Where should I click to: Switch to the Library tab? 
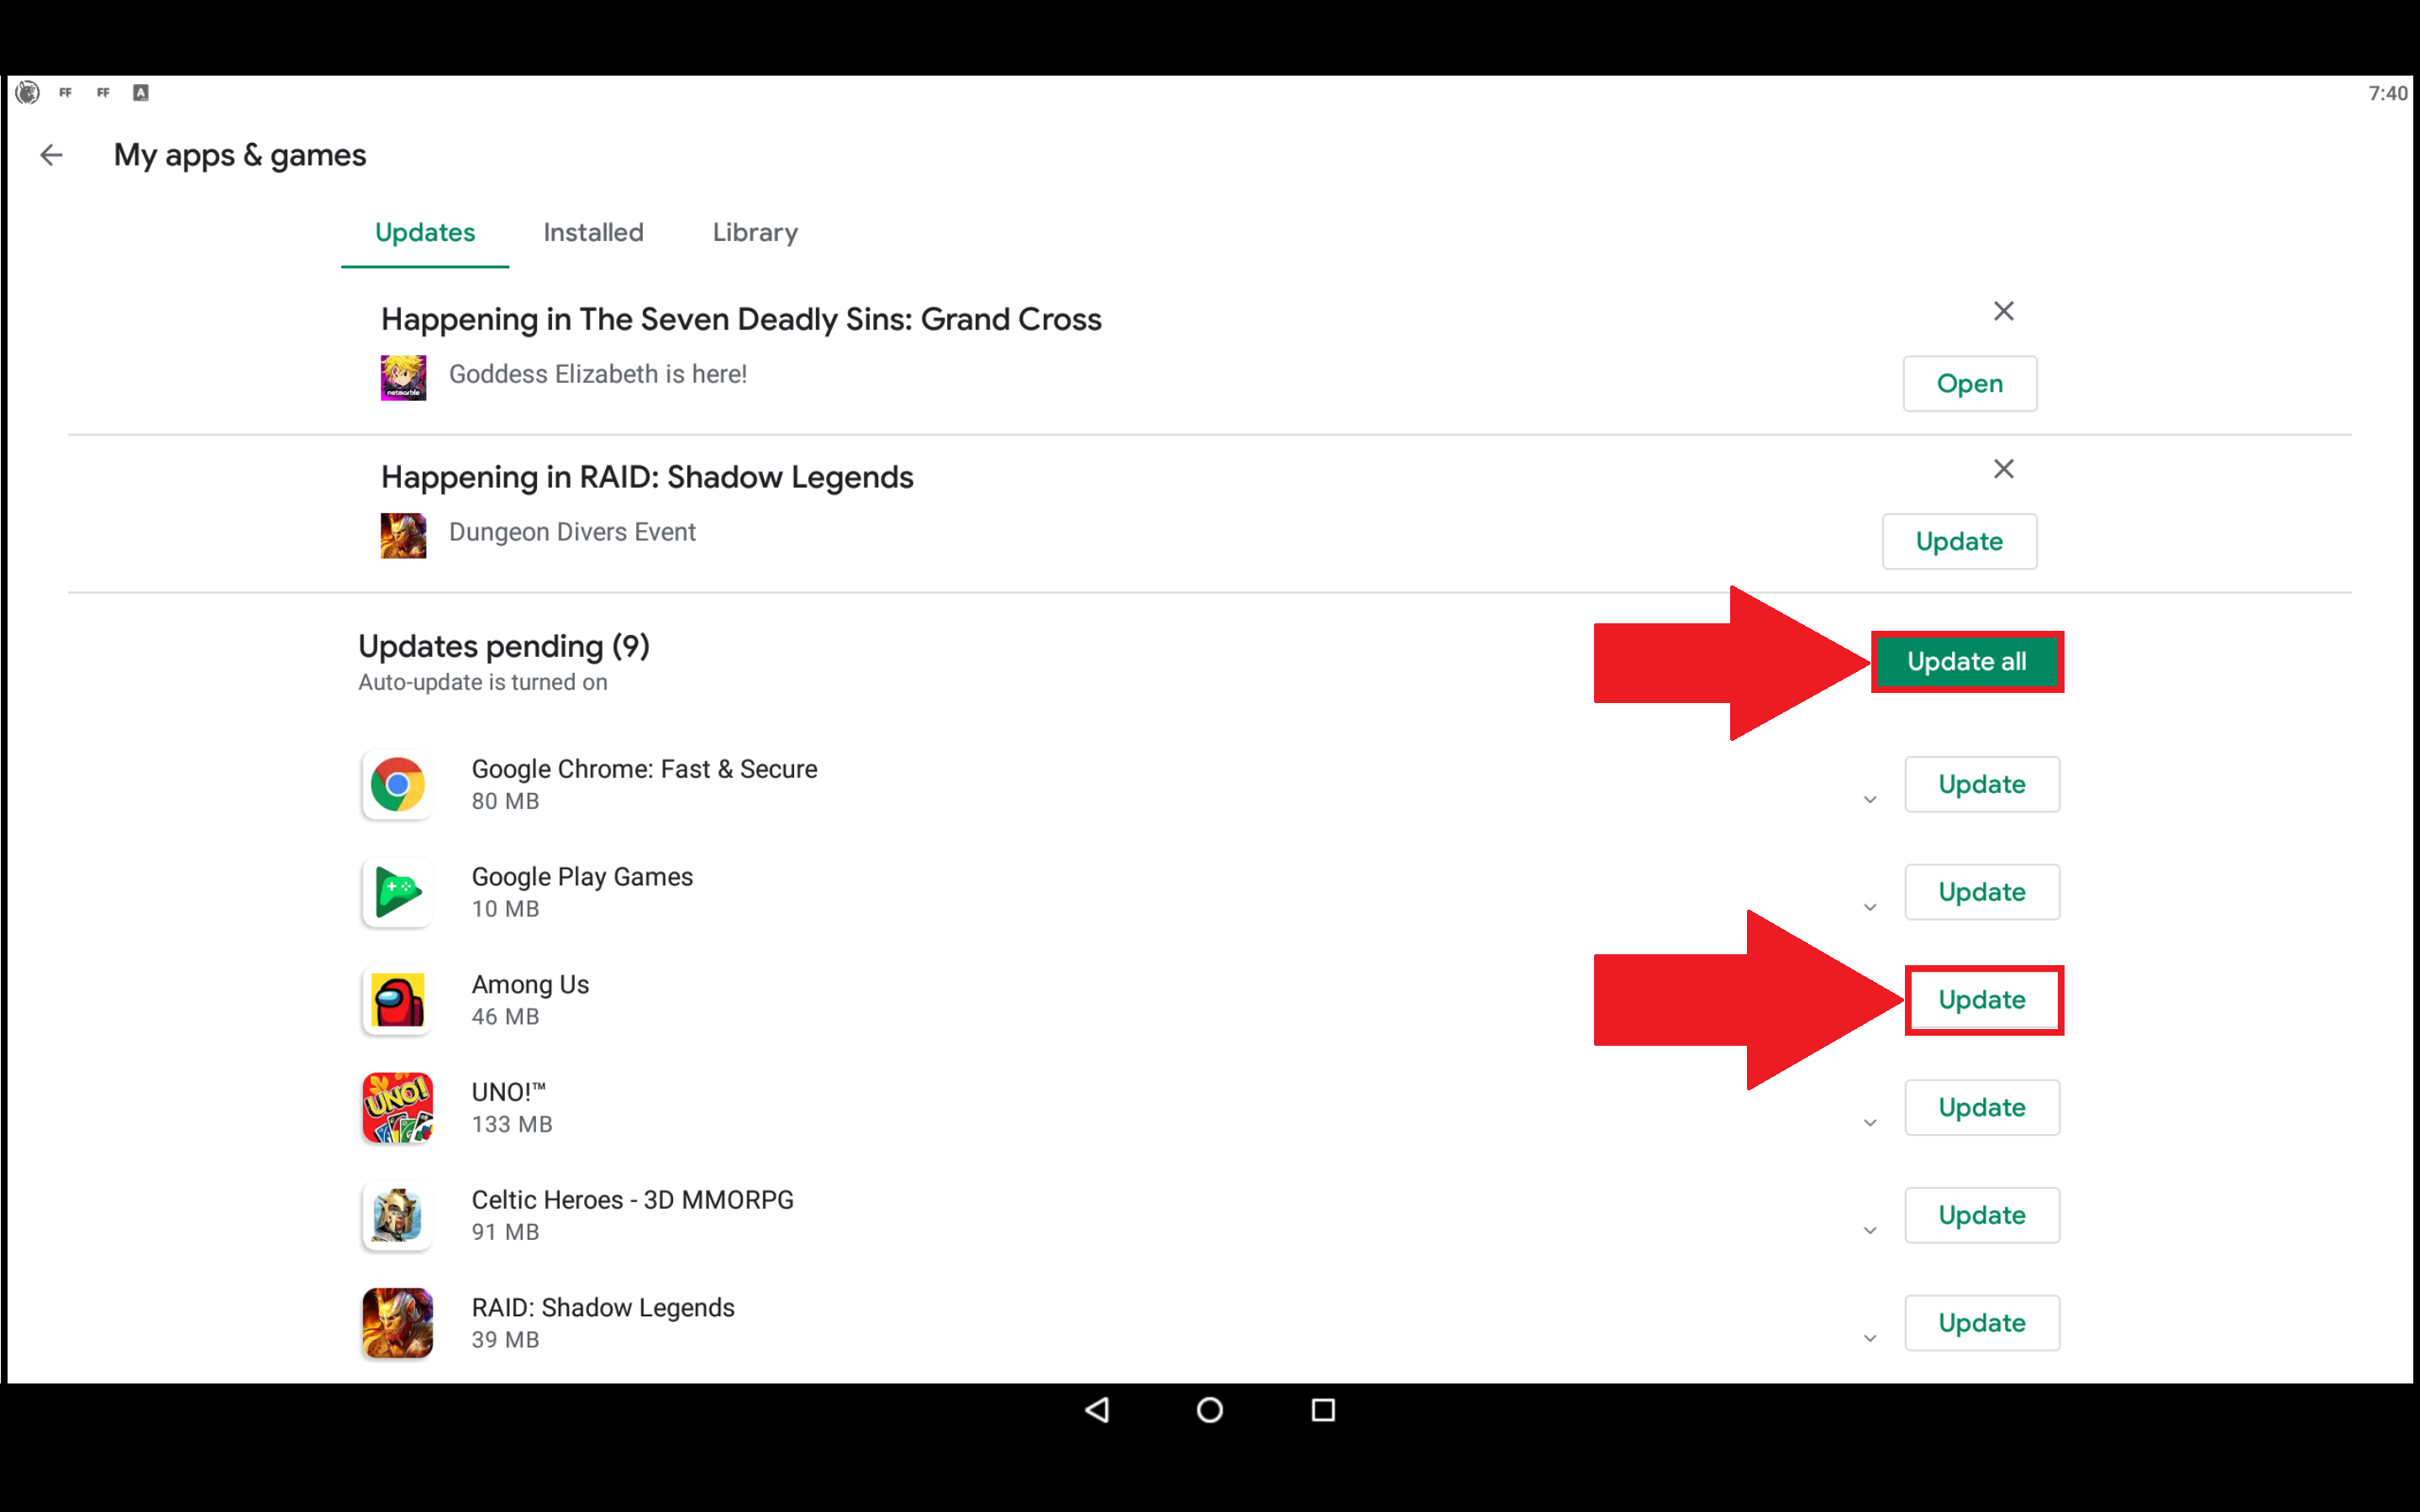(x=753, y=232)
